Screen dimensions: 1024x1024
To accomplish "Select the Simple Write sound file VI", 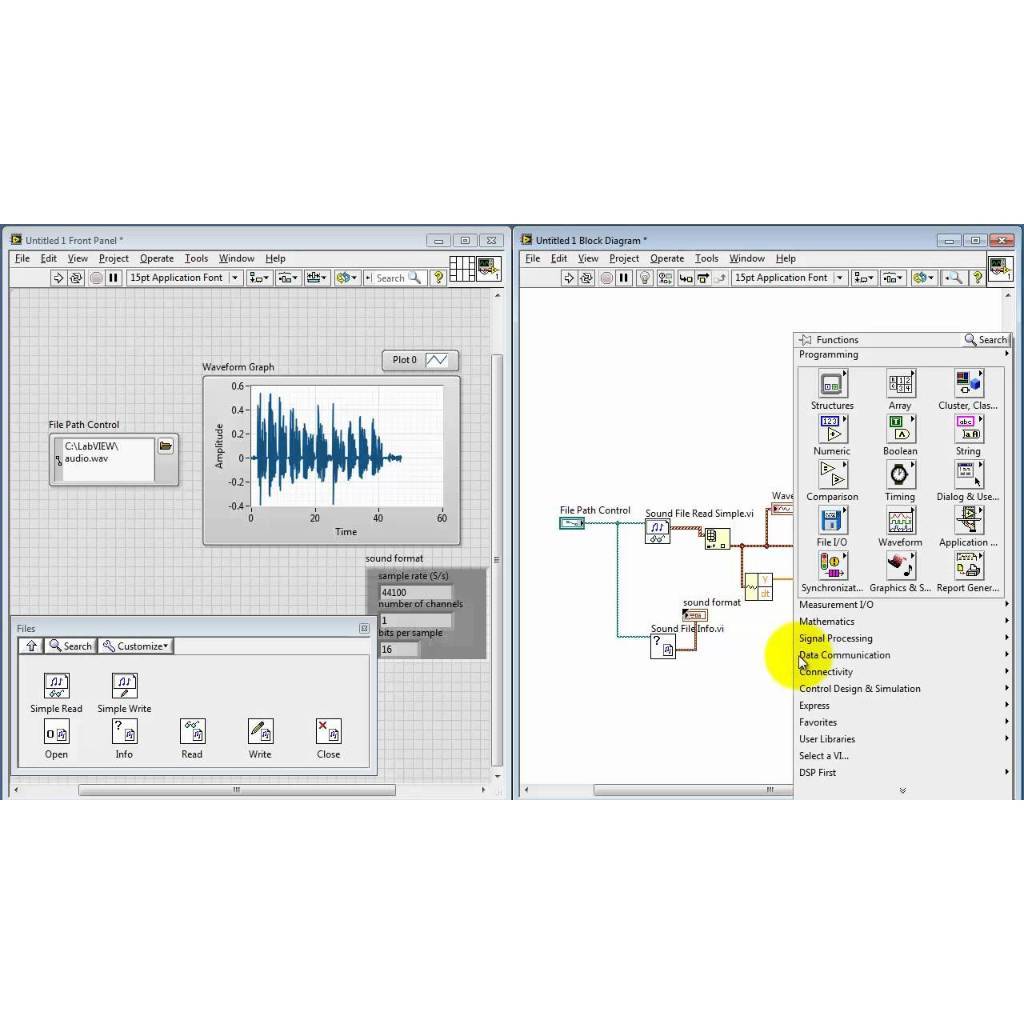I will point(124,686).
